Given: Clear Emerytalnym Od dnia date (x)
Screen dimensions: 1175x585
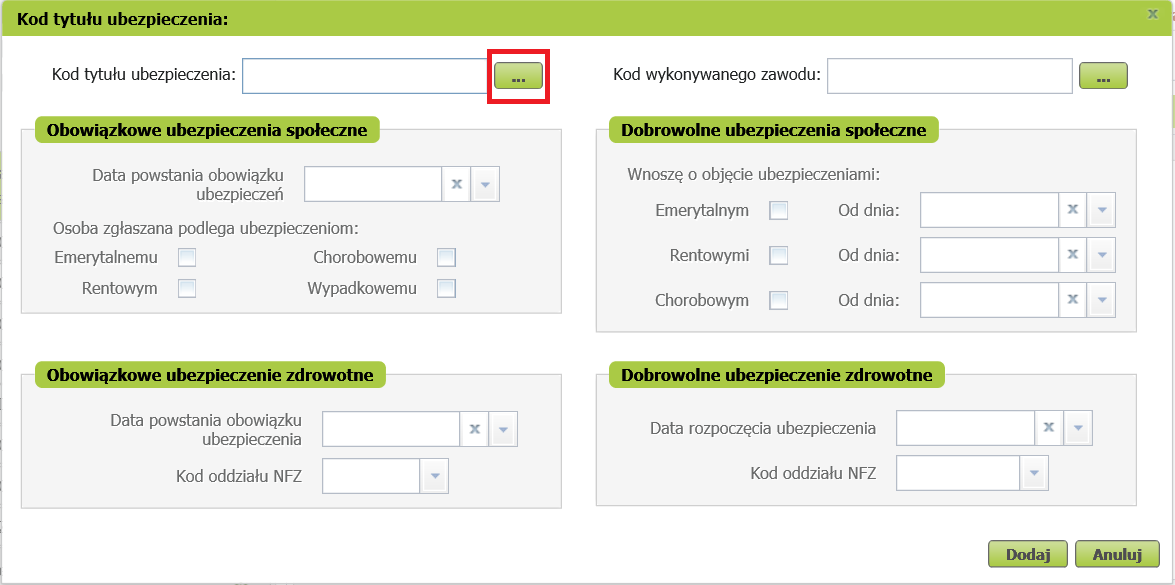Looking at the screenshot, I should click(1072, 210).
